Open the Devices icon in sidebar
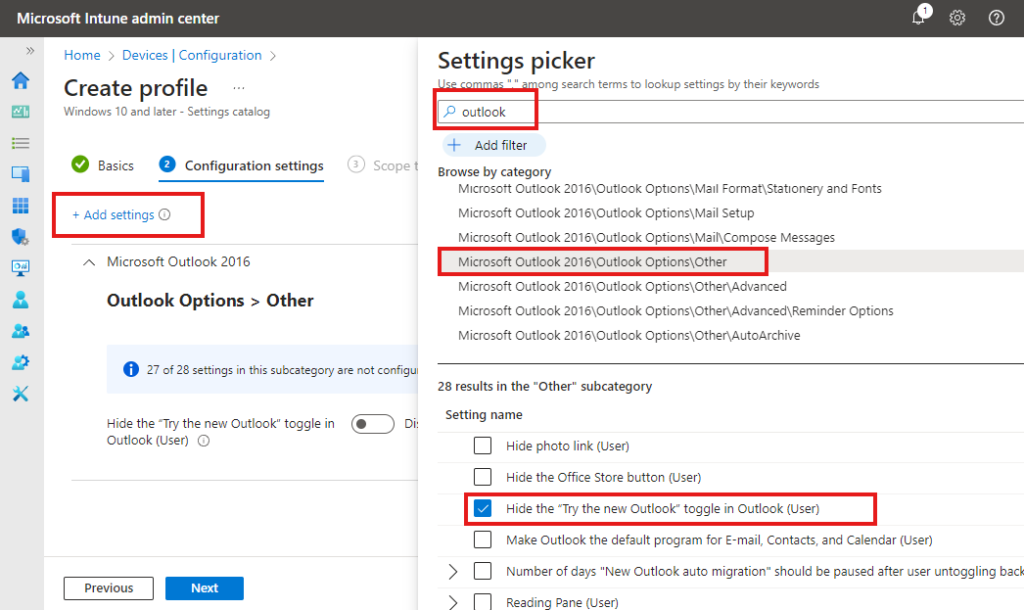This screenshot has width=1024, height=610. pyautogui.click(x=20, y=174)
